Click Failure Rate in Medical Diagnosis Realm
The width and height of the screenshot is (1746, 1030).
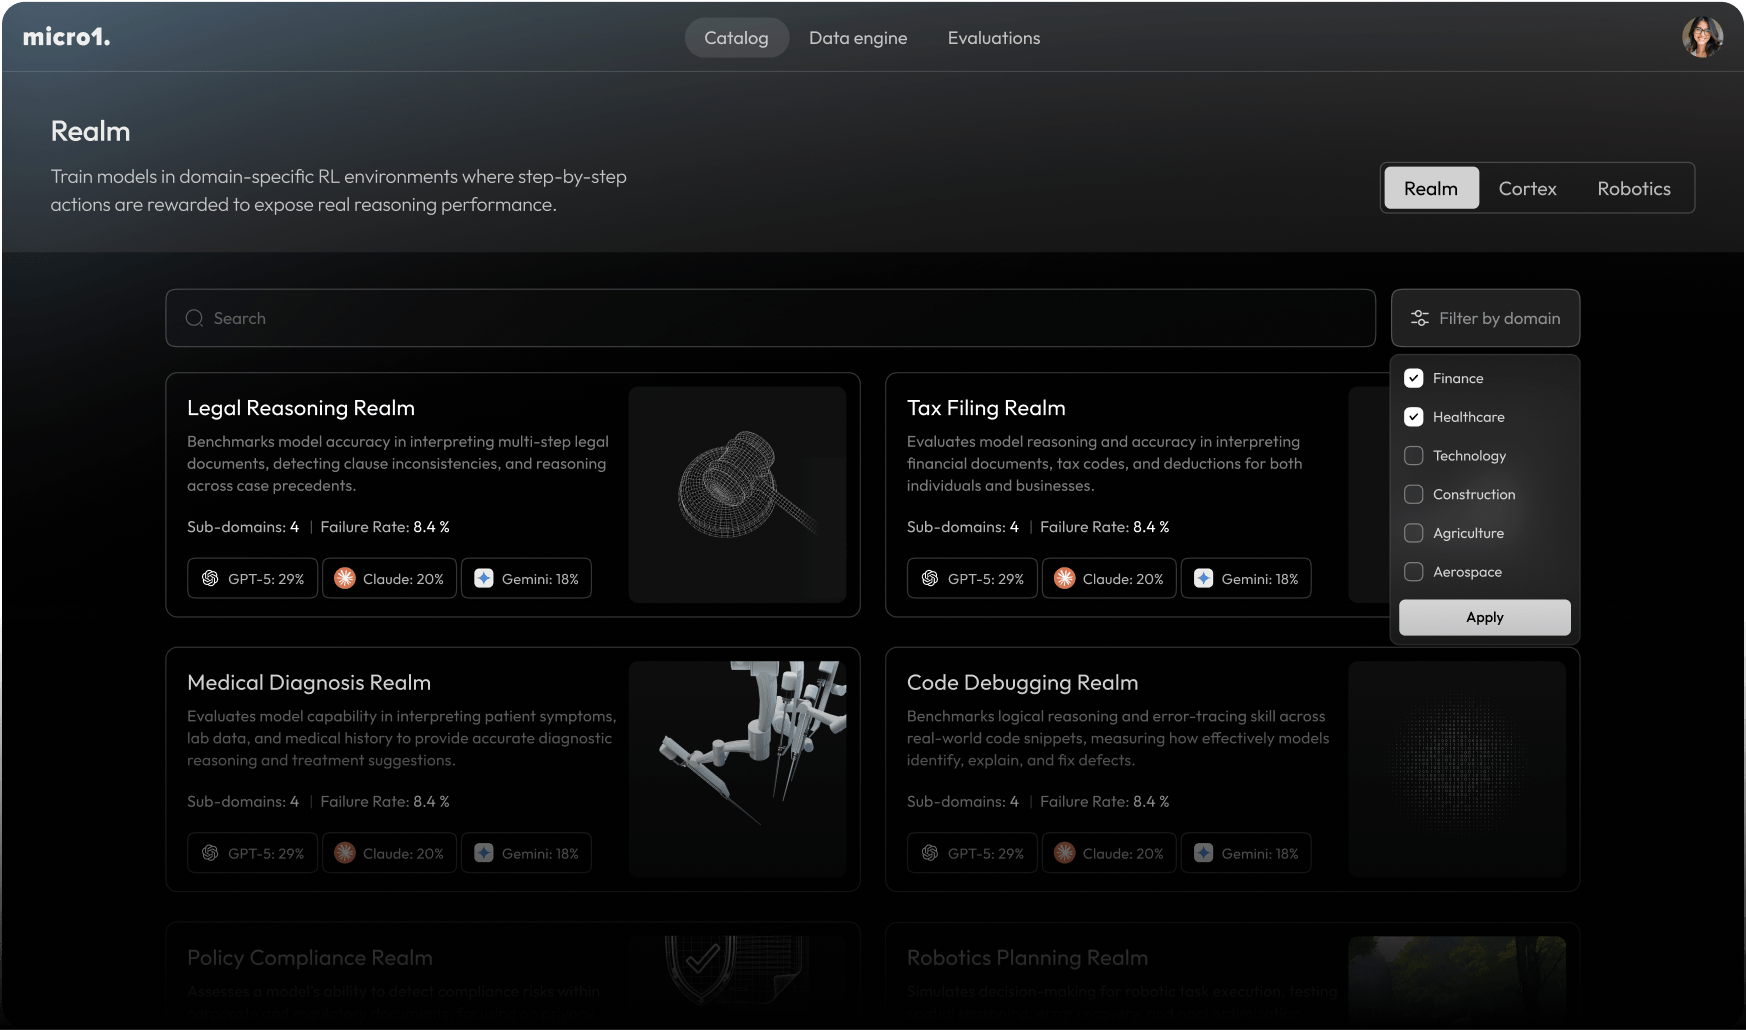(x=385, y=802)
